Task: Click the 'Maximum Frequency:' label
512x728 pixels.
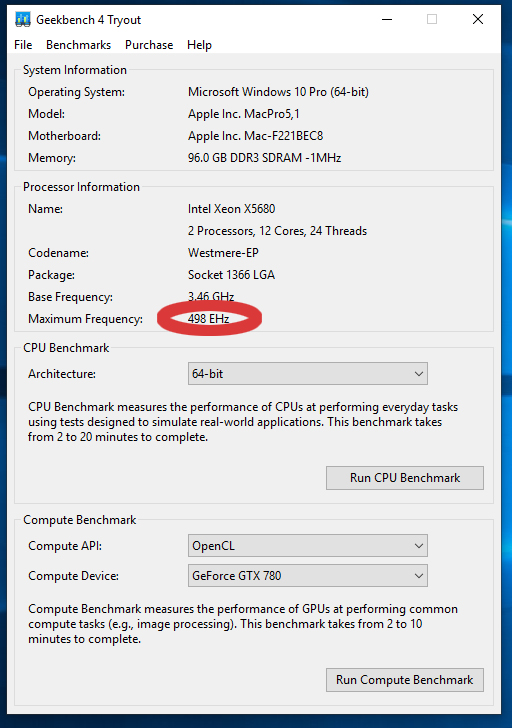Action: click(x=85, y=319)
